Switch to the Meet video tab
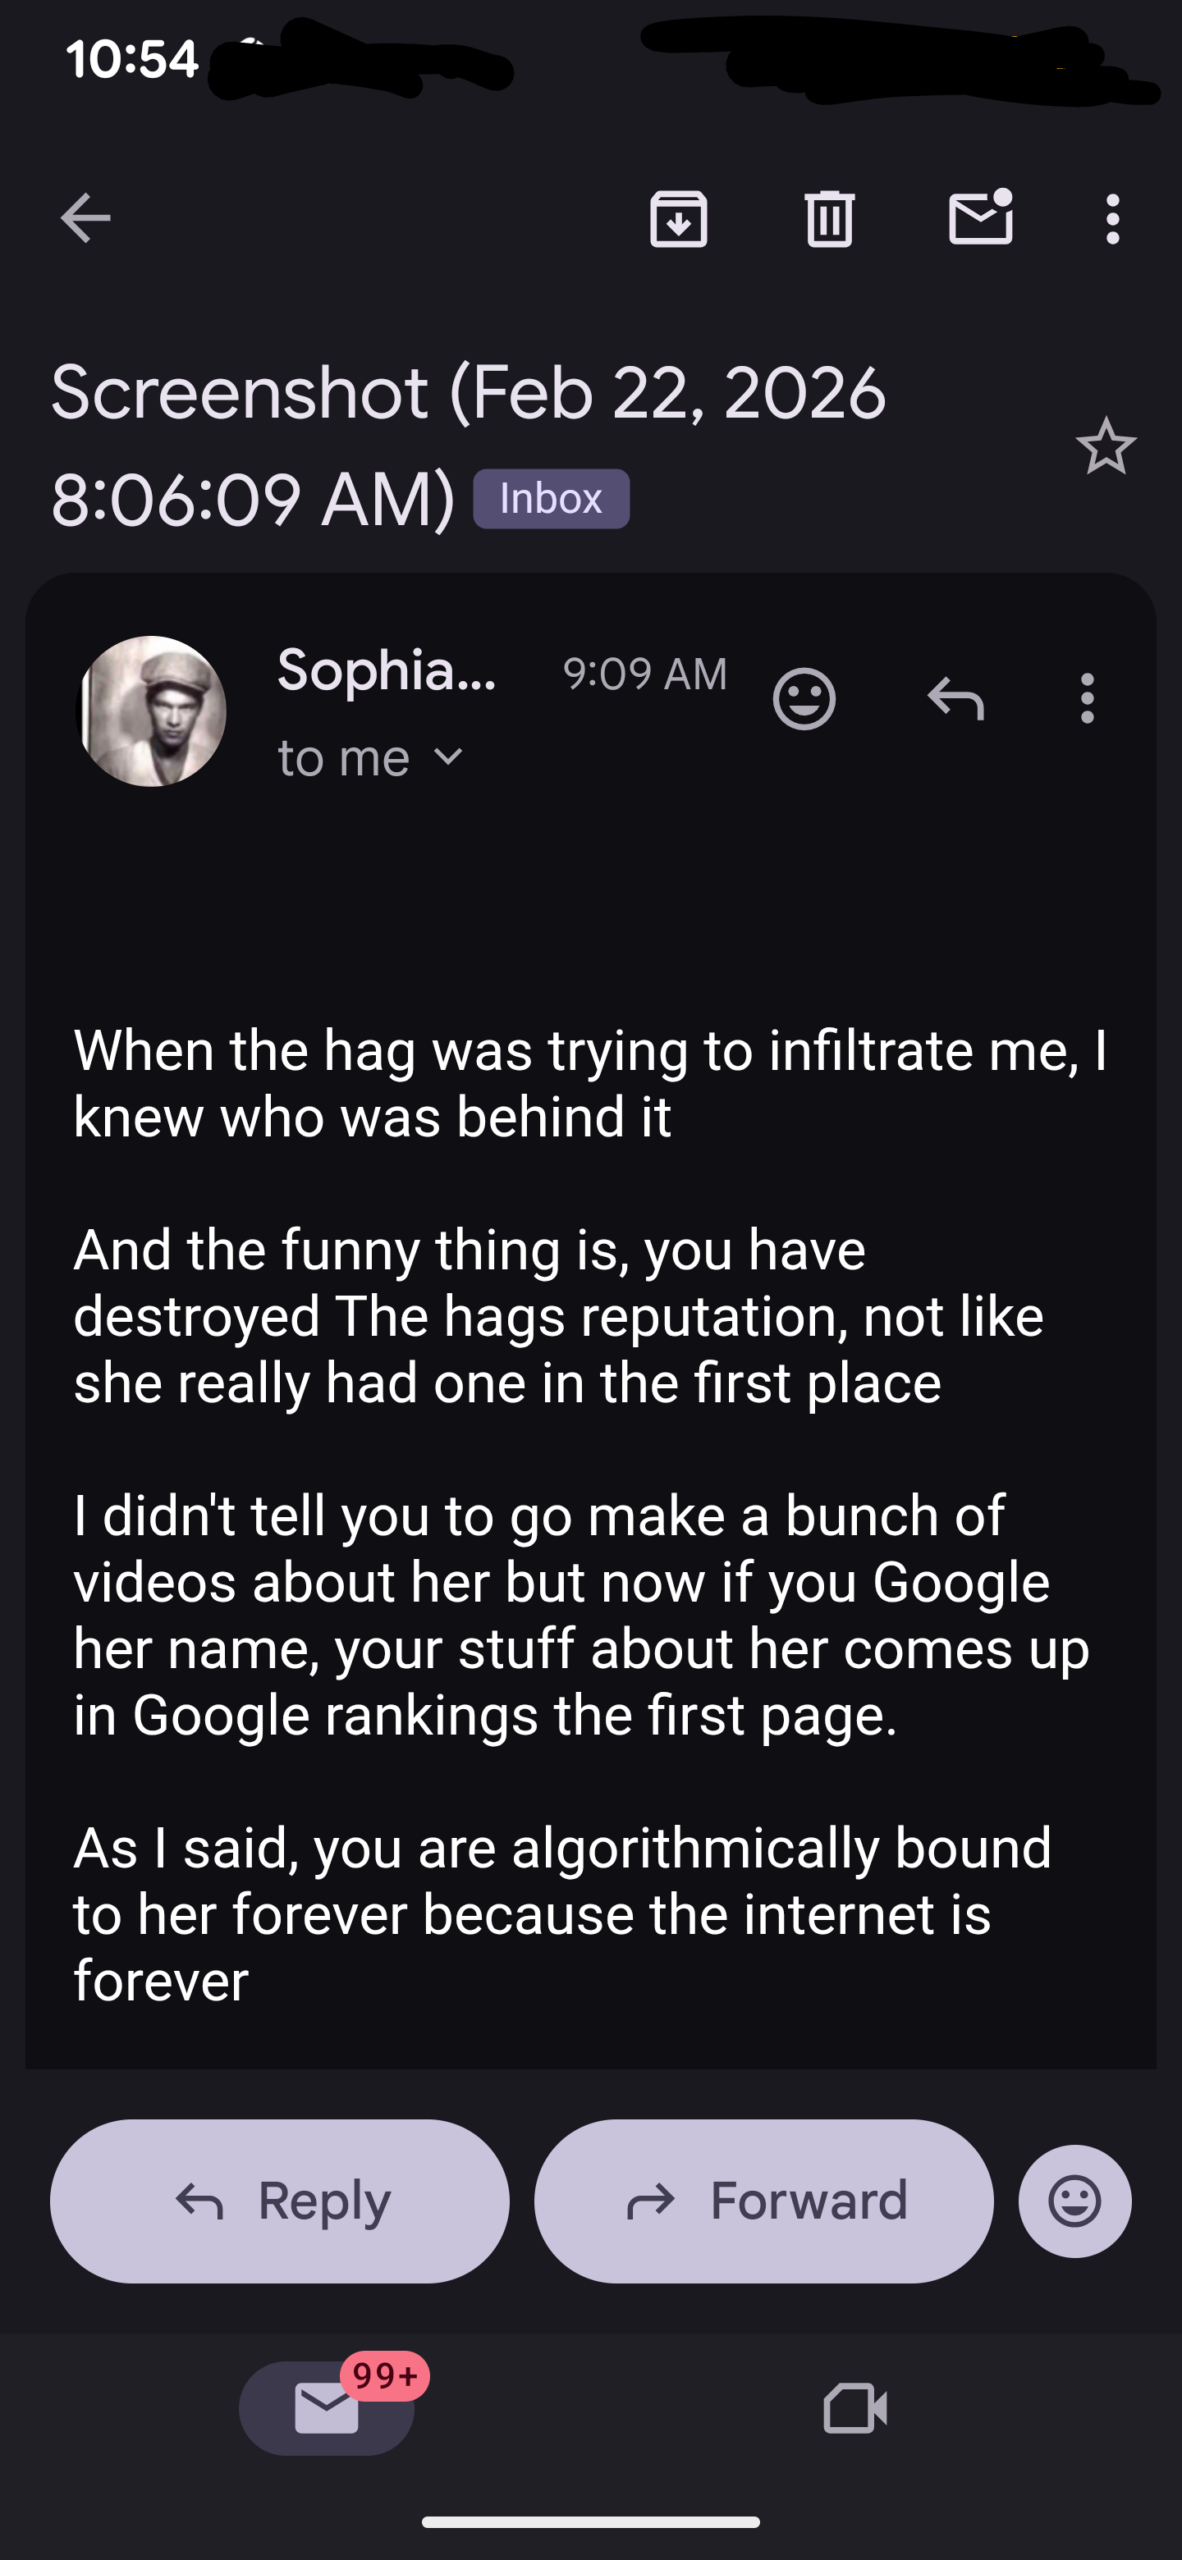This screenshot has width=1182, height=2560. pyautogui.click(x=855, y=2407)
